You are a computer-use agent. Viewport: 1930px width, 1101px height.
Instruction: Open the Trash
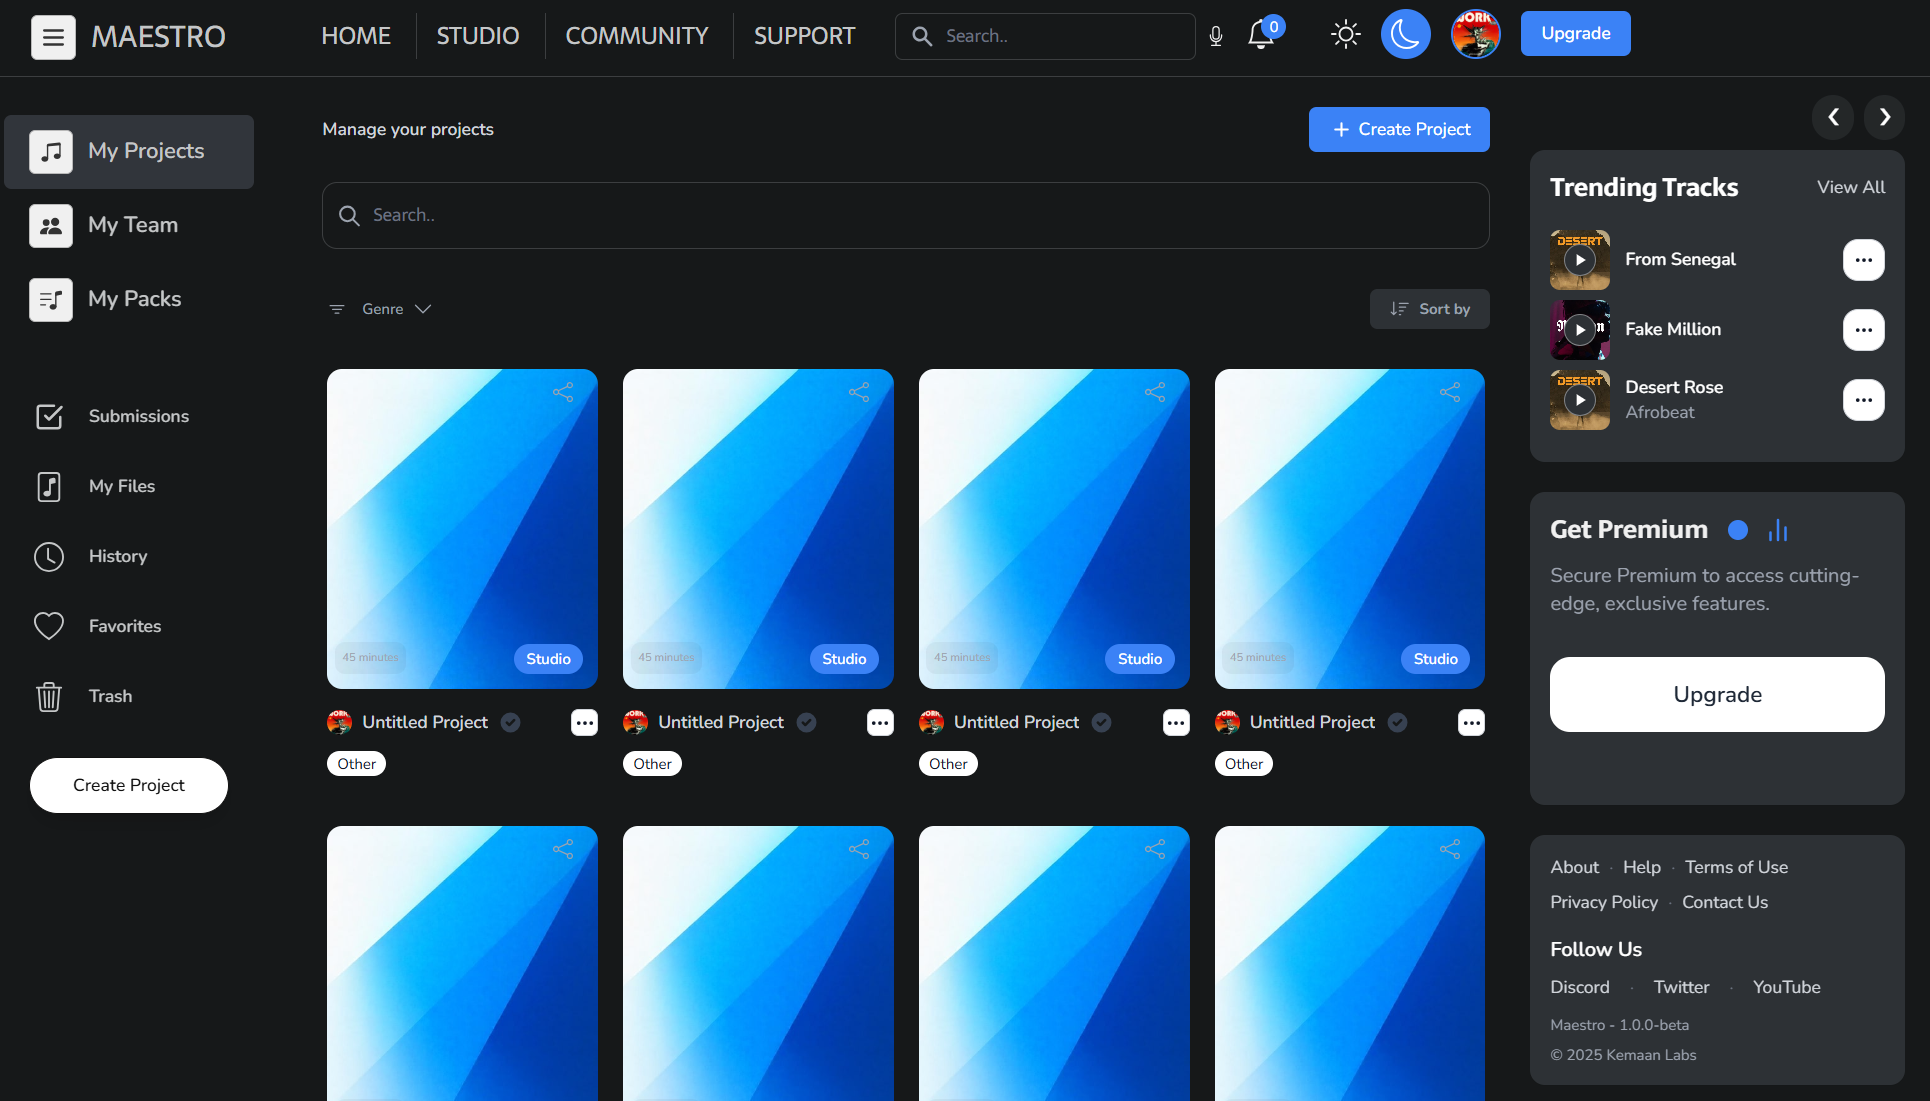coord(110,696)
